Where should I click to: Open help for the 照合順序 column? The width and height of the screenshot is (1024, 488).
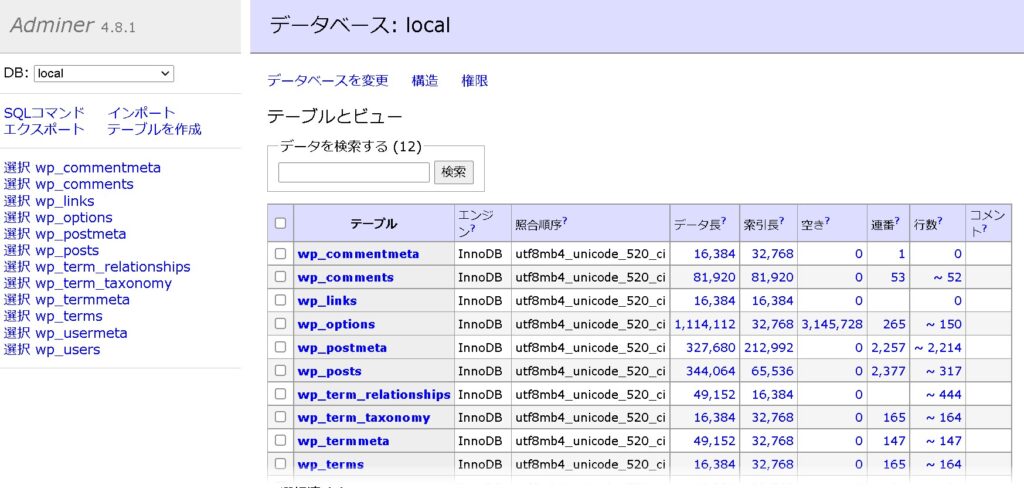pos(565,221)
